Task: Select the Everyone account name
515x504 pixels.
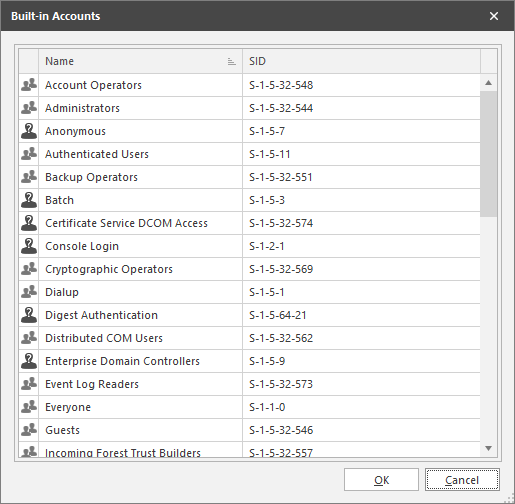Action: pos(68,407)
